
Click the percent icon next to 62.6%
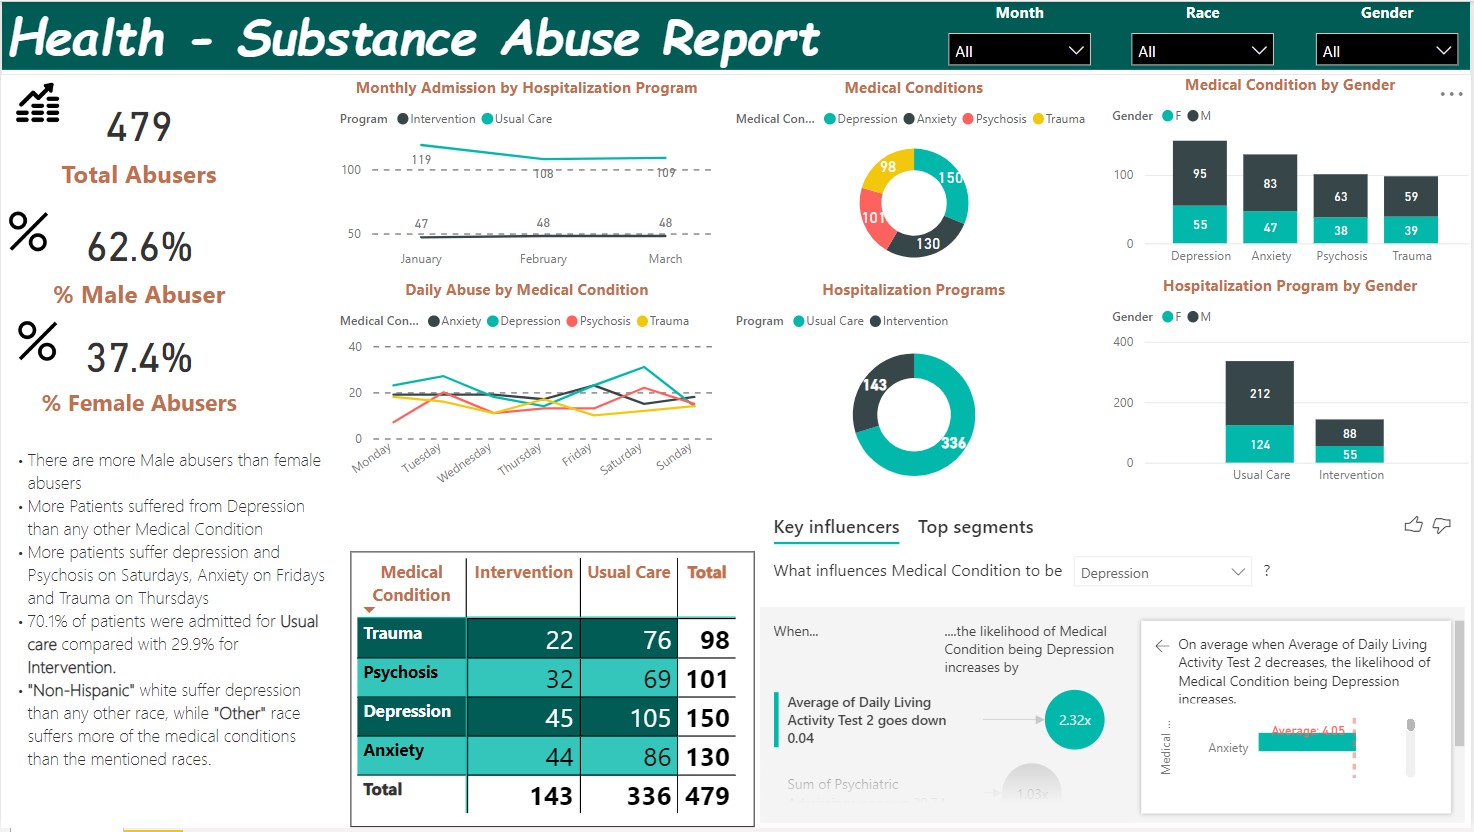(28, 232)
